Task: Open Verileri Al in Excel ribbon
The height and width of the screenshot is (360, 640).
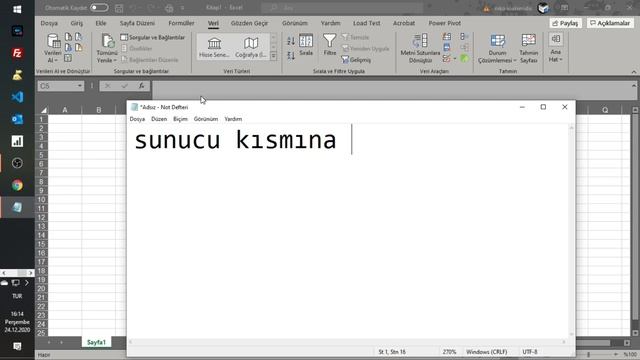Action: [53, 48]
